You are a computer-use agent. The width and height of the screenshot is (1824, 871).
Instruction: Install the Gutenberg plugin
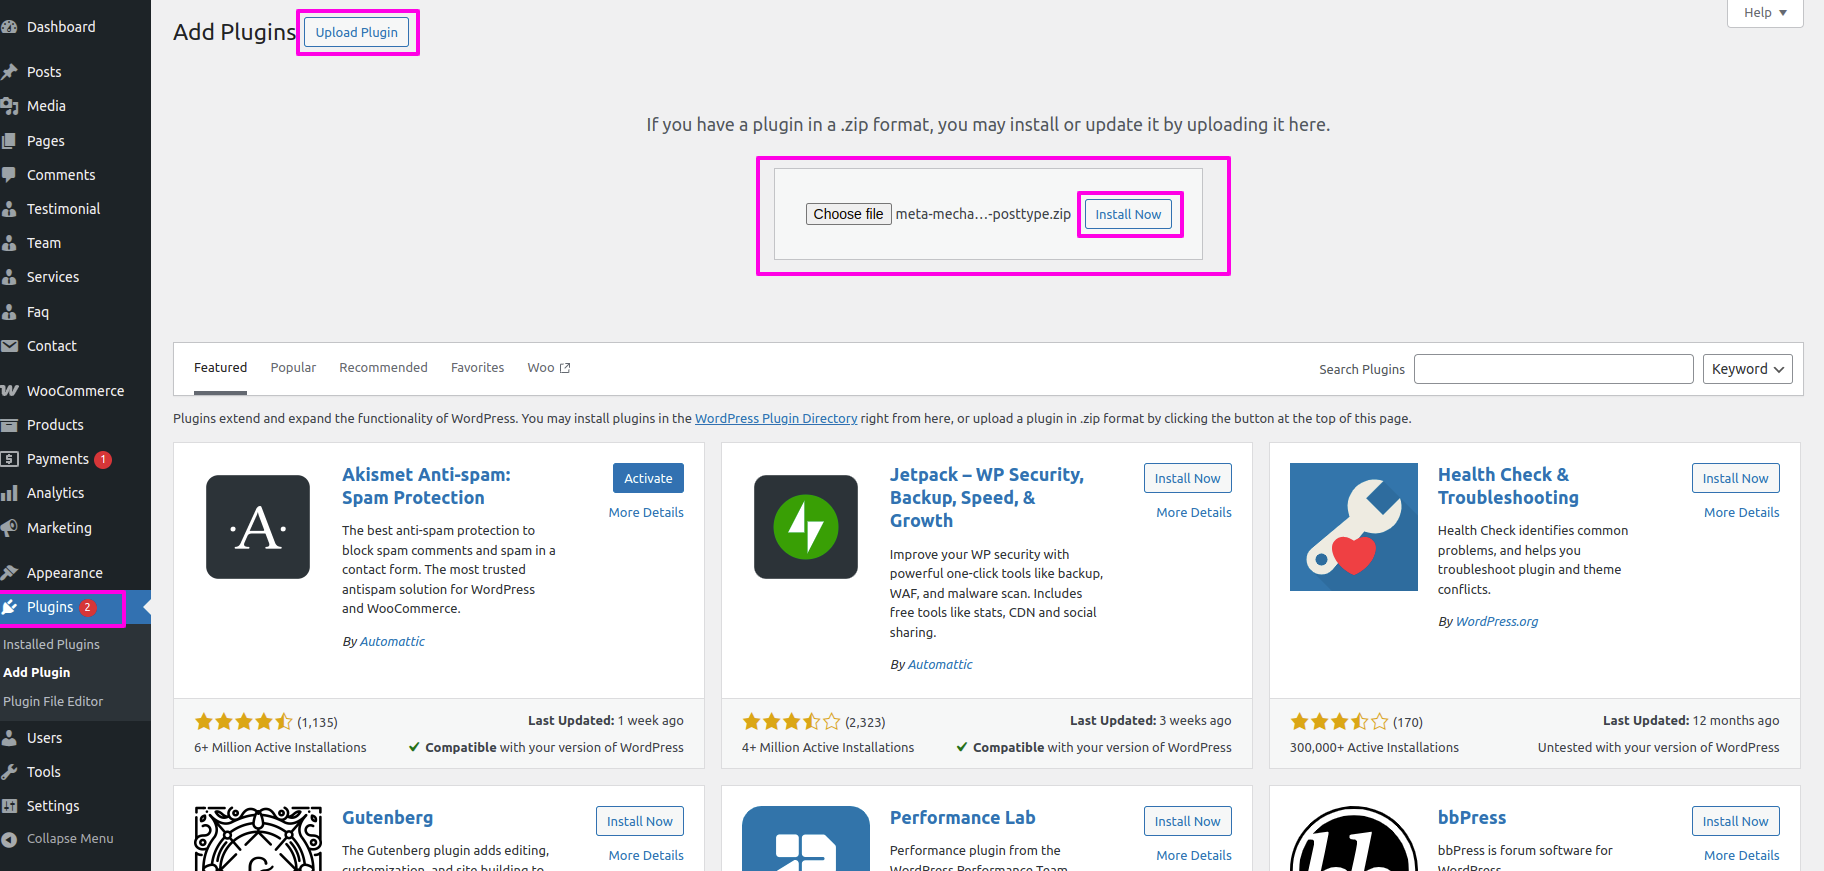tap(640, 821)
